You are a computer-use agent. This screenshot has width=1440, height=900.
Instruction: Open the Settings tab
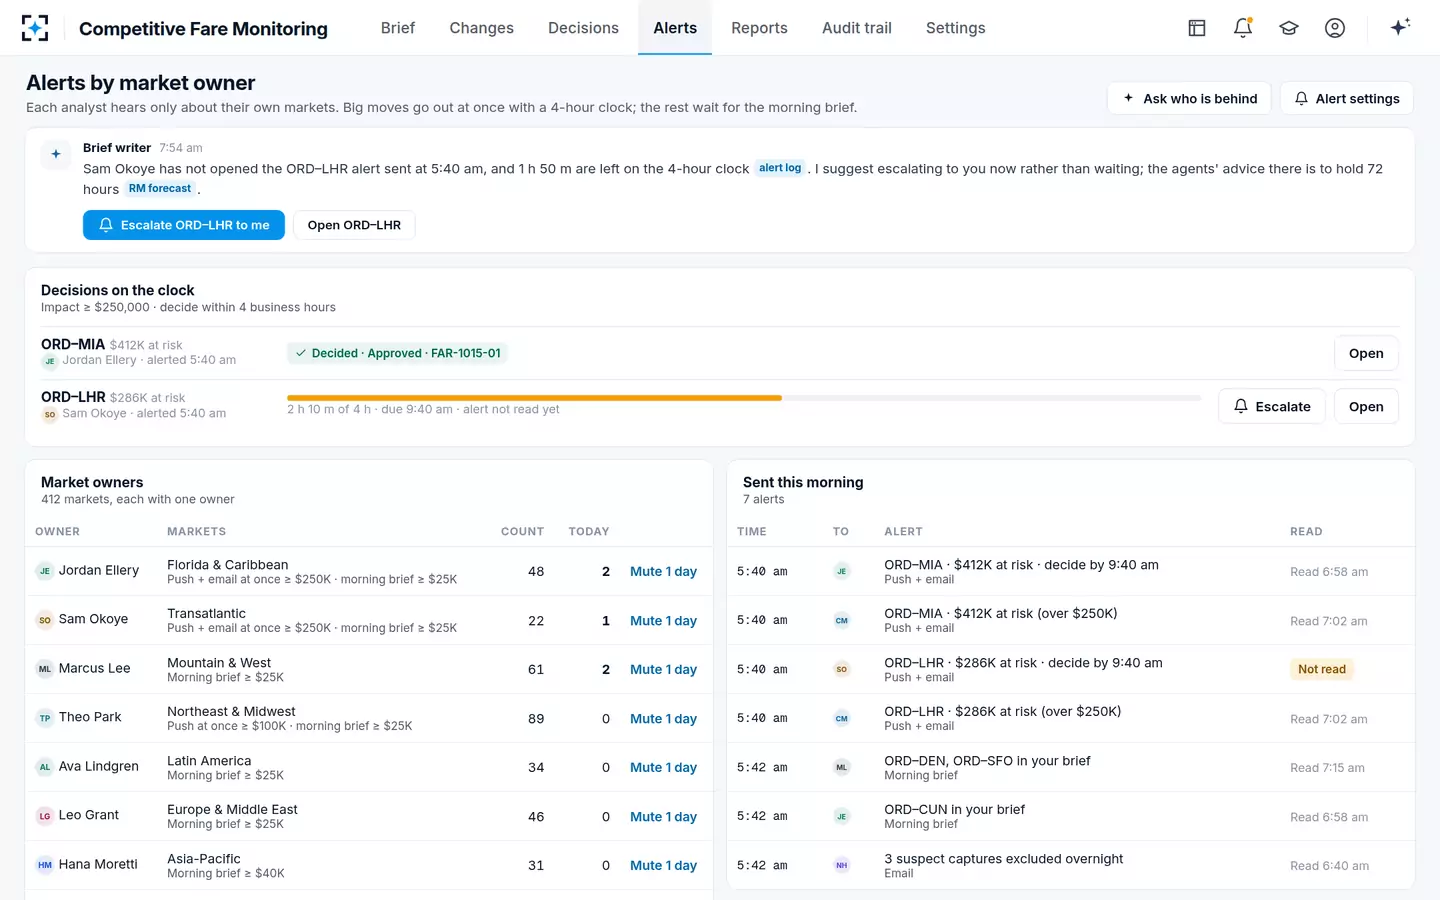click(956, 28)
